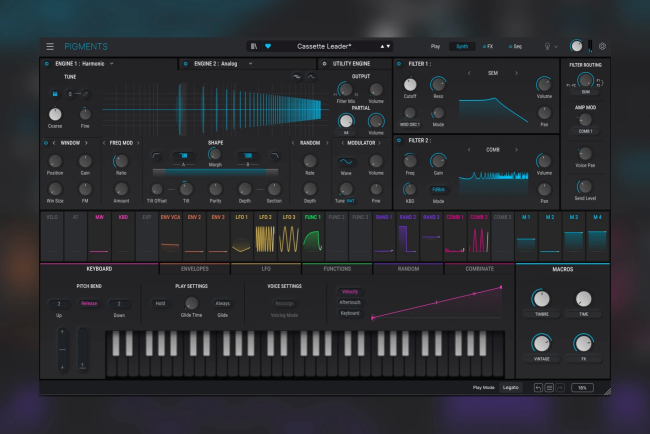Click the tune quantize icon under Tune
Image resolution: width=650 pixels, height=434 pixels.
pyautogui.click(x=55, y=94)
